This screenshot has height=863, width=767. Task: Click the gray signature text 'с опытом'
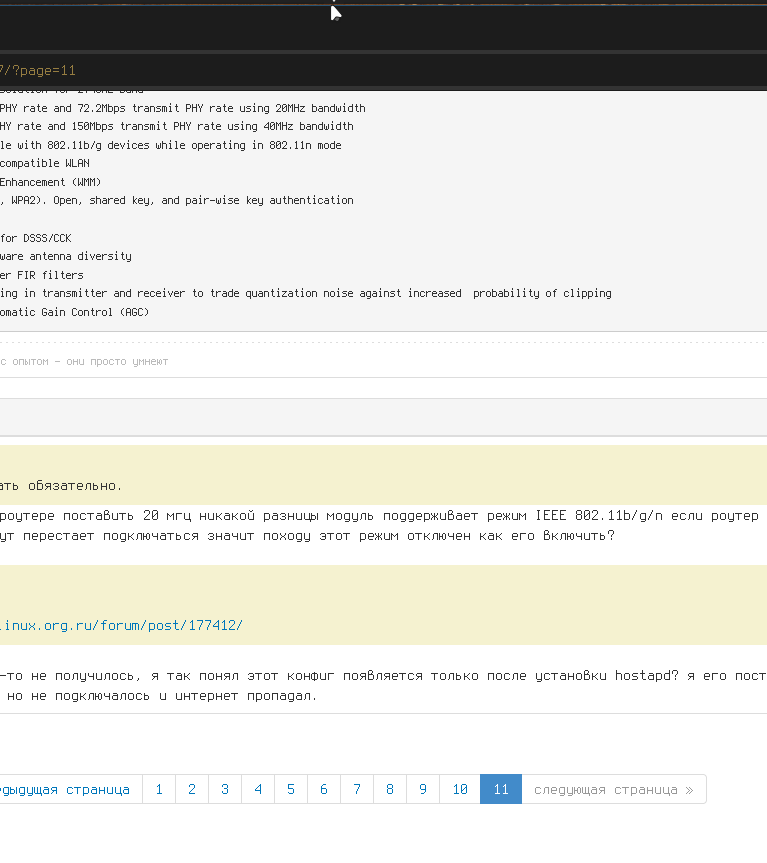tap(25, 362)
